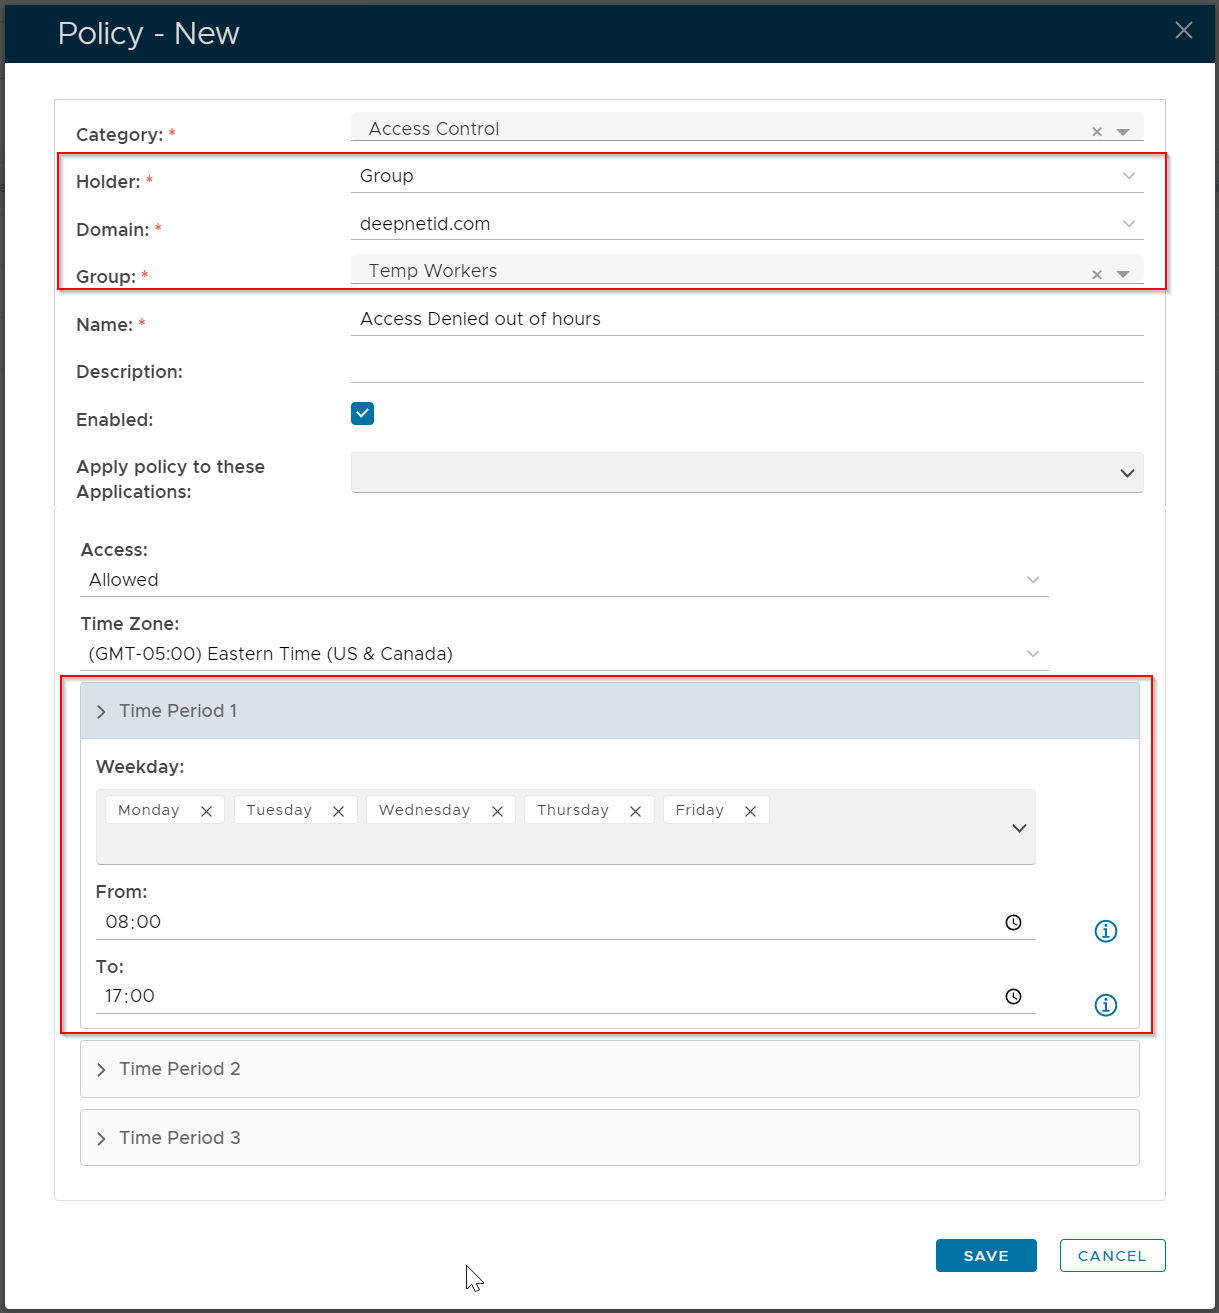The height and width of the screenshot is (1313, 1219).
Task: Remove Friday from selected weekdays
Action: click(750, 811)
